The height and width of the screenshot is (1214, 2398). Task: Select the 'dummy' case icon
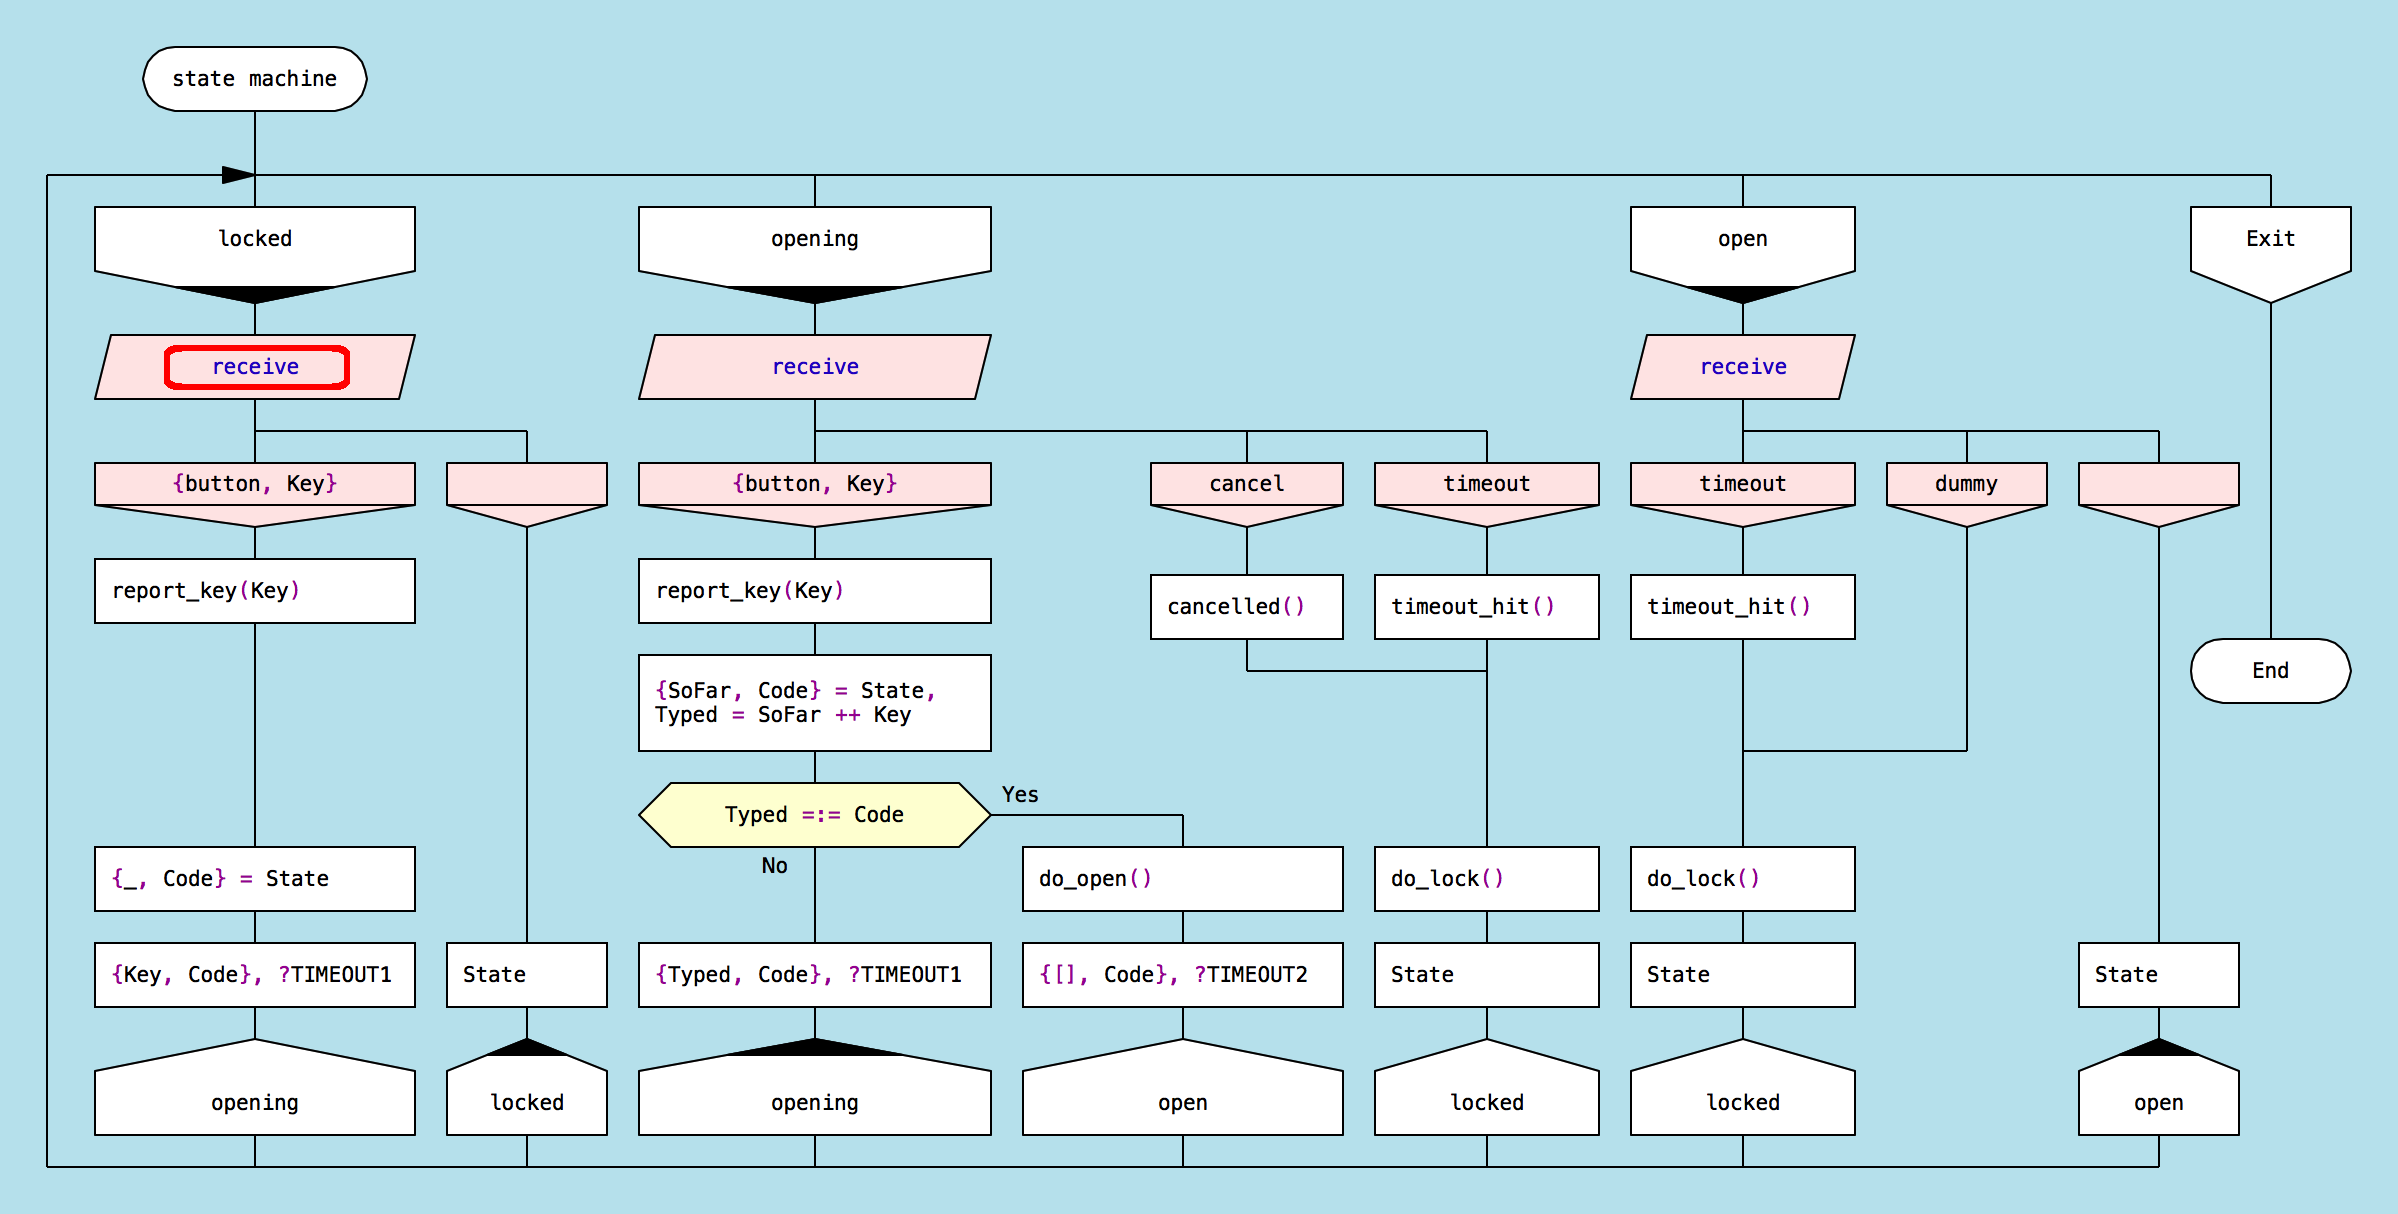click(x=1965, y=484)
